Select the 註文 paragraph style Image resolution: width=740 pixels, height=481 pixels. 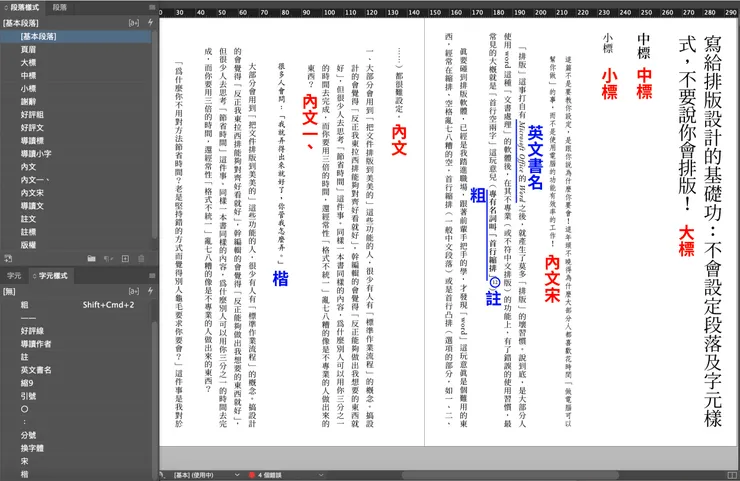[x=76, y=219]
